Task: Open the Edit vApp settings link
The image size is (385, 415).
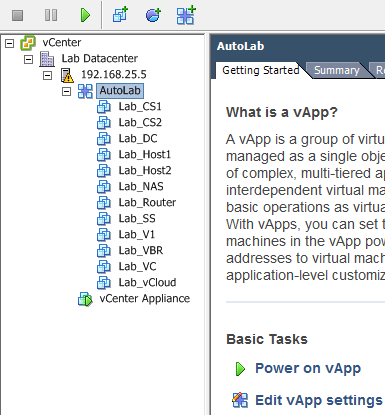Action: point(319,400)
